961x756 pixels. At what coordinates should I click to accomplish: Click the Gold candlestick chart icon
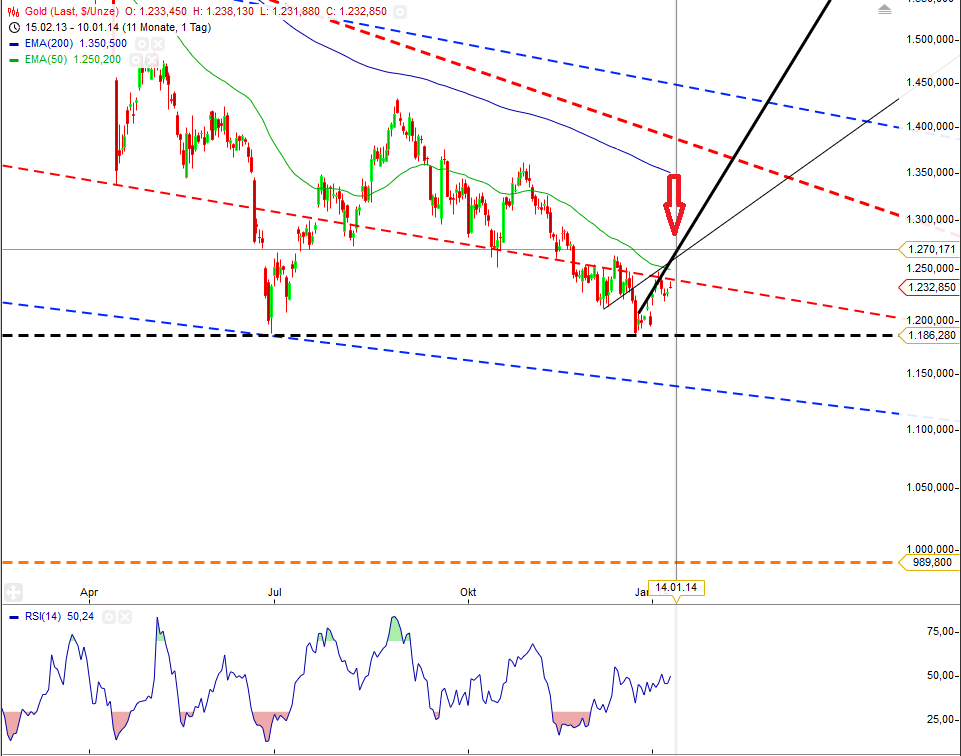(x=12, y=11)
